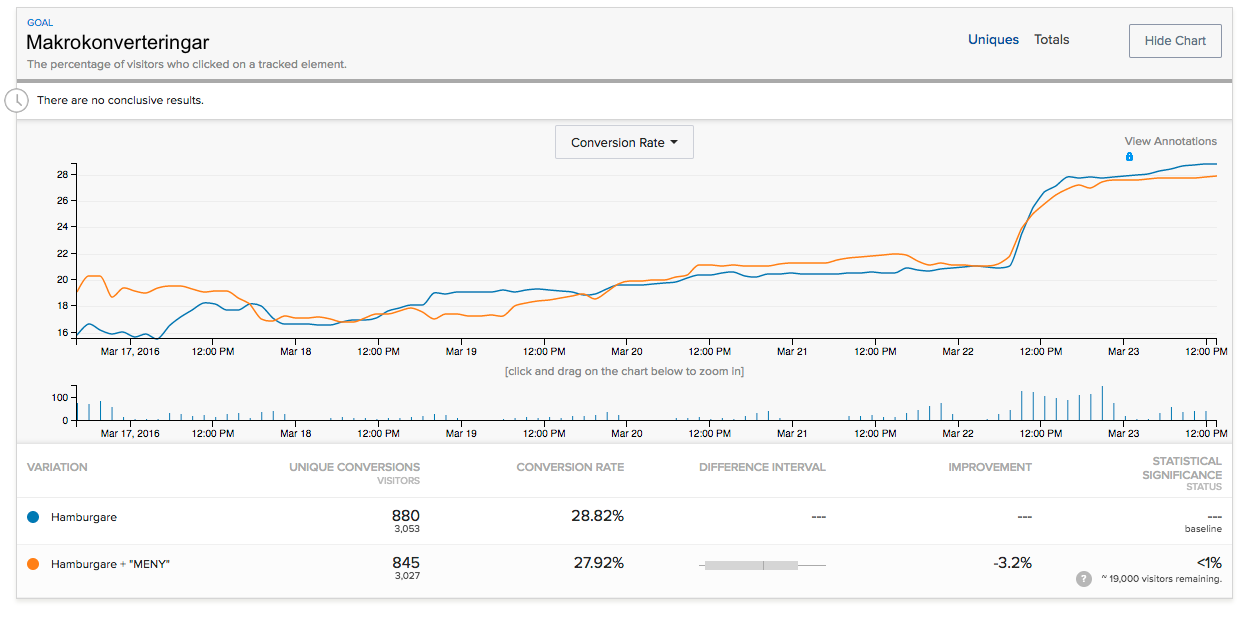
Task: Click the CONVERSION RATE column header
Action: 570,467
